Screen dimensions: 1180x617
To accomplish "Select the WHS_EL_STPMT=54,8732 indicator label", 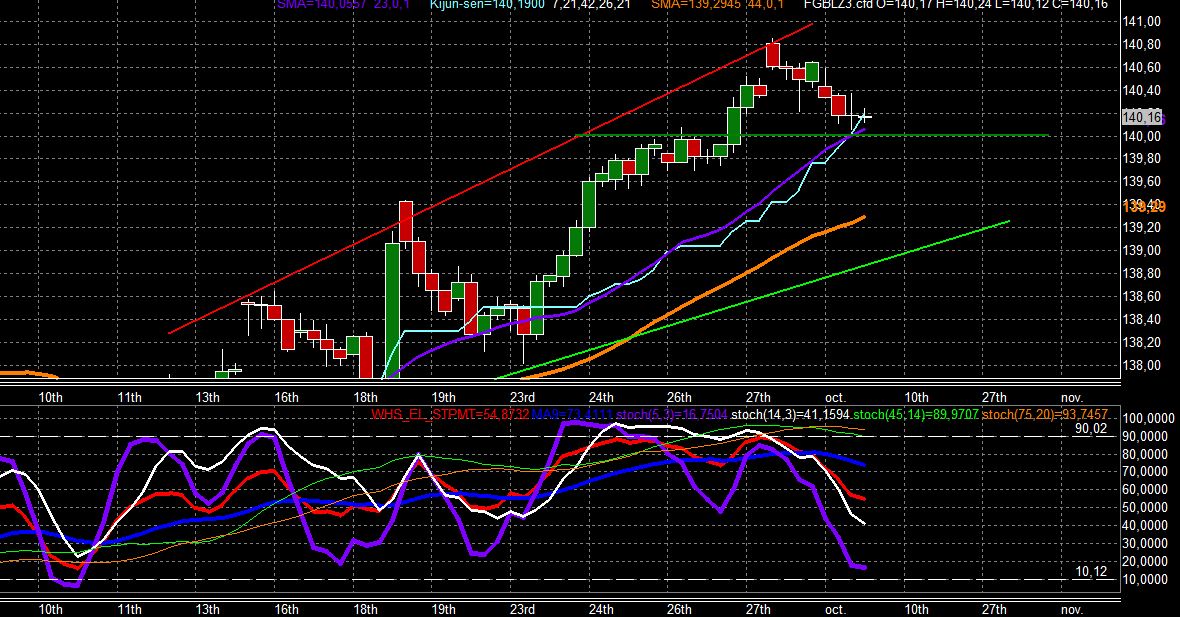I will coord(449,414).
